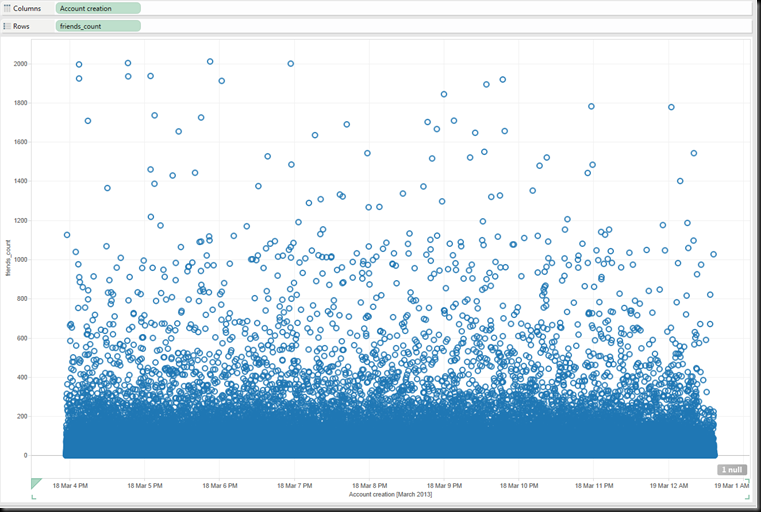761x512 pixels.
Task: Click the 18 Mar 8 PM axis label
Action: click(x=369, y=485)
